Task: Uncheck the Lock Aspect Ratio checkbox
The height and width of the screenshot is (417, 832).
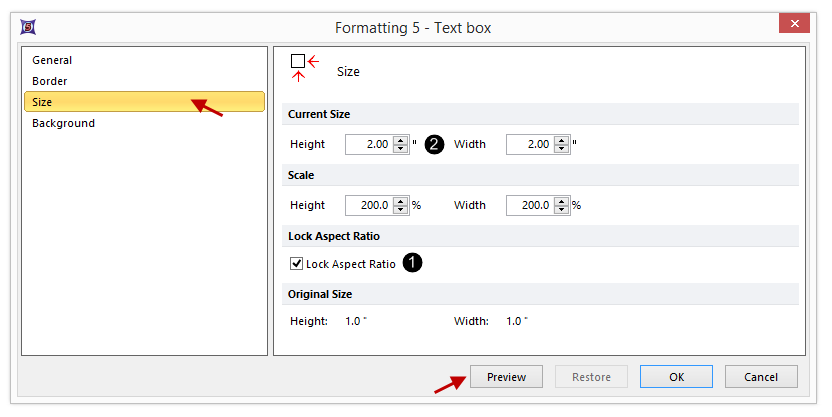Action: click(296, 264)
